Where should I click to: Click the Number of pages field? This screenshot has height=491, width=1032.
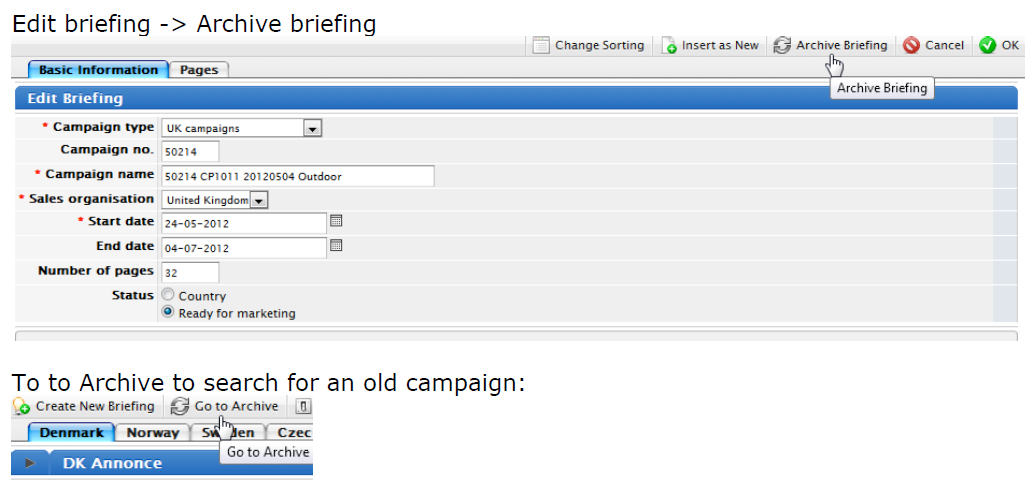point(190,272)
